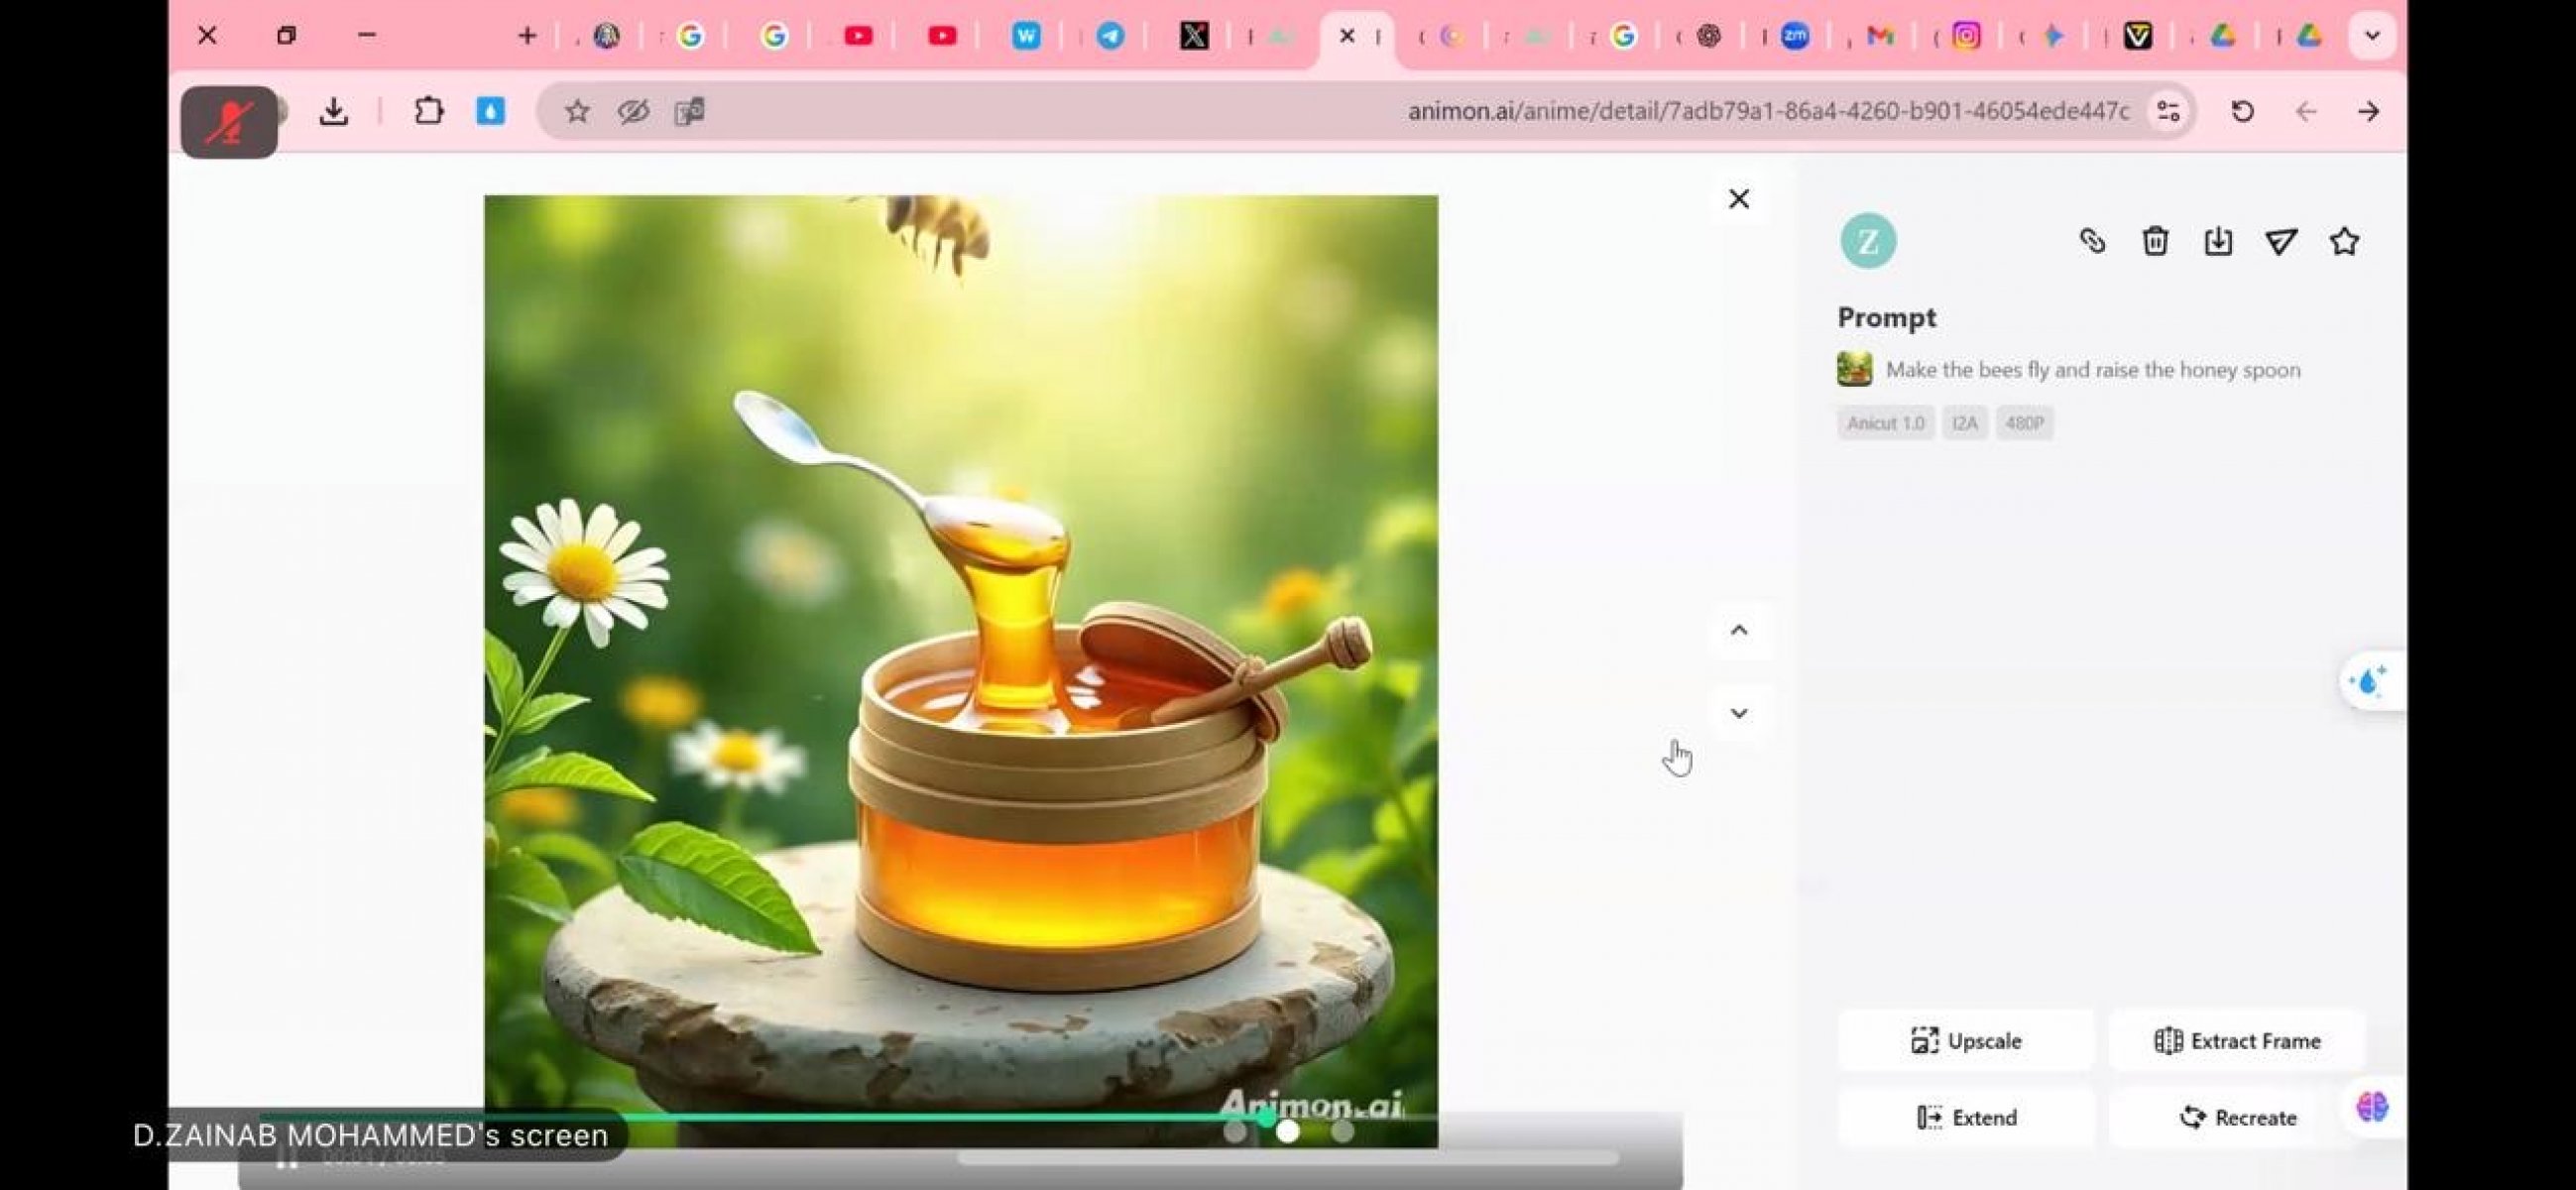This screenshot has height=1190, width=2576.
Task: Download the generated video in side panel
Action: (2217, 241)
